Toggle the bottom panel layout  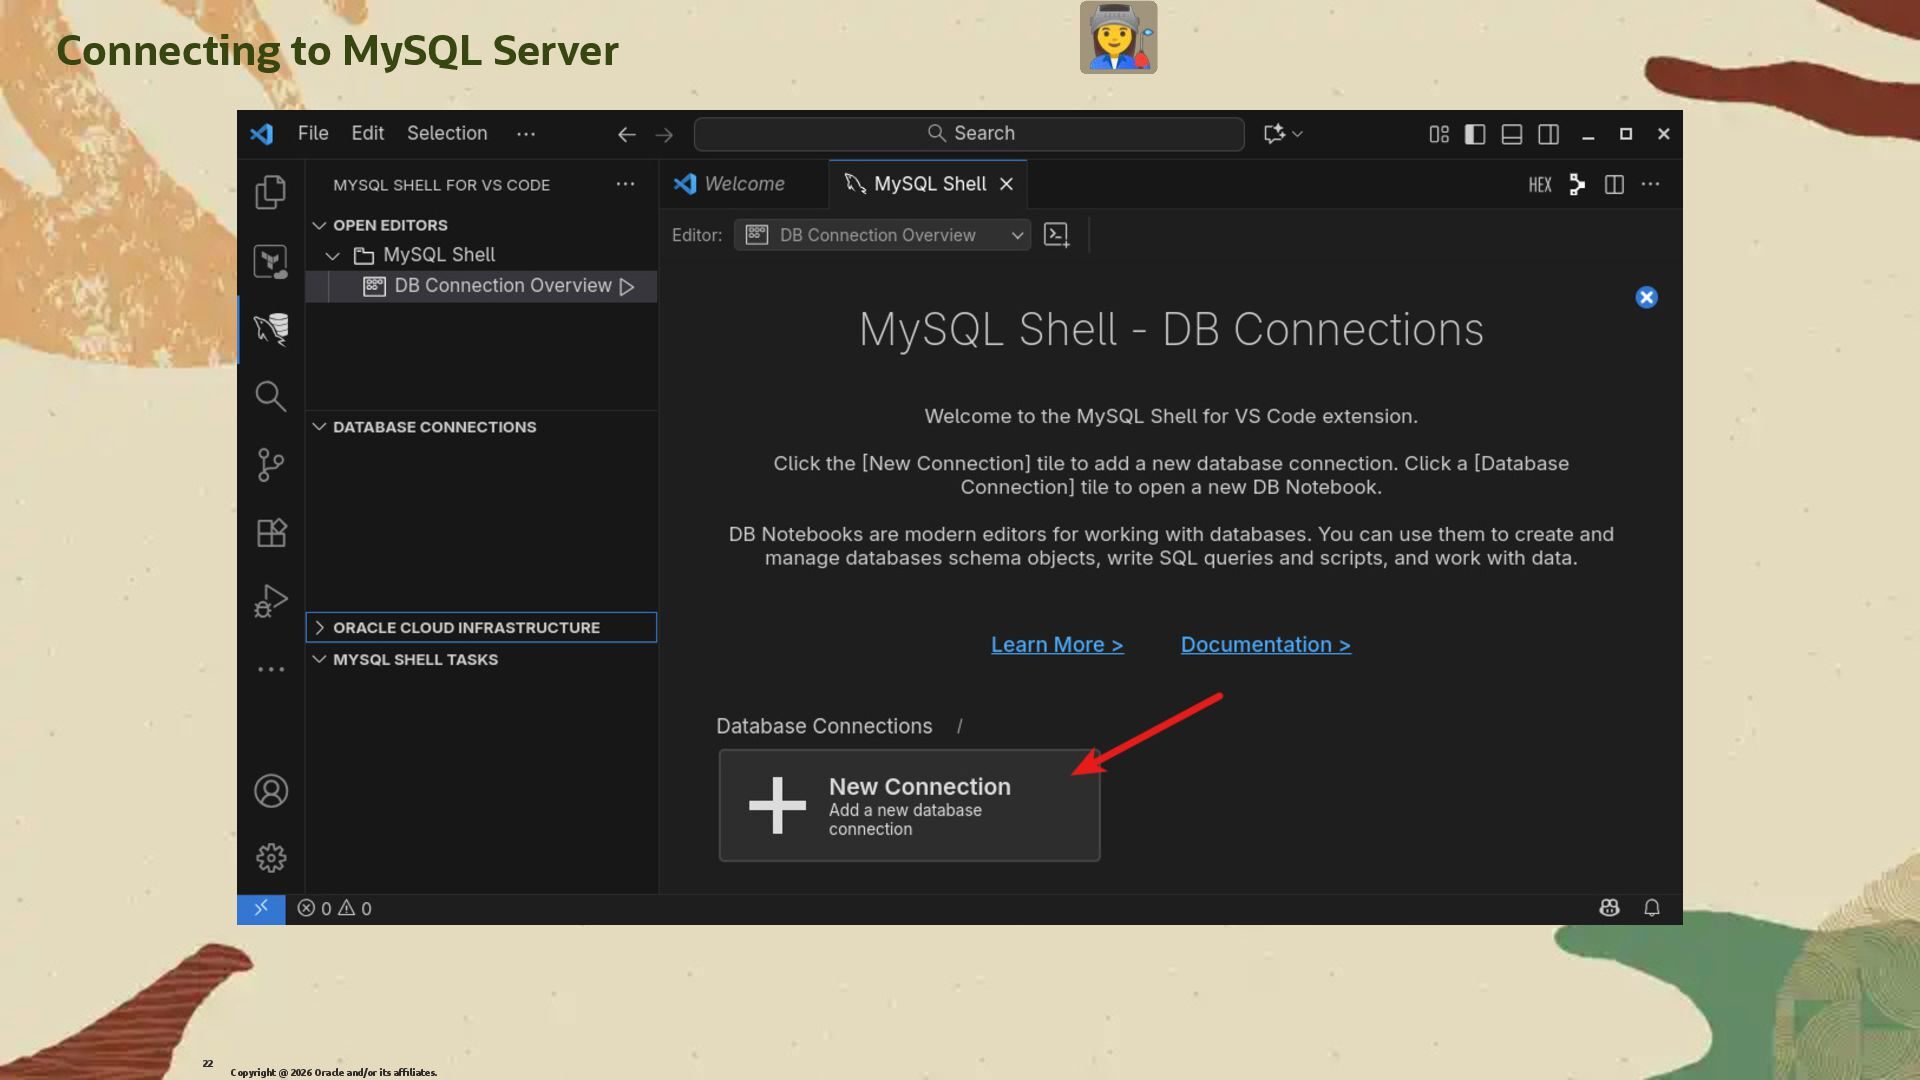coord(1512,134)
